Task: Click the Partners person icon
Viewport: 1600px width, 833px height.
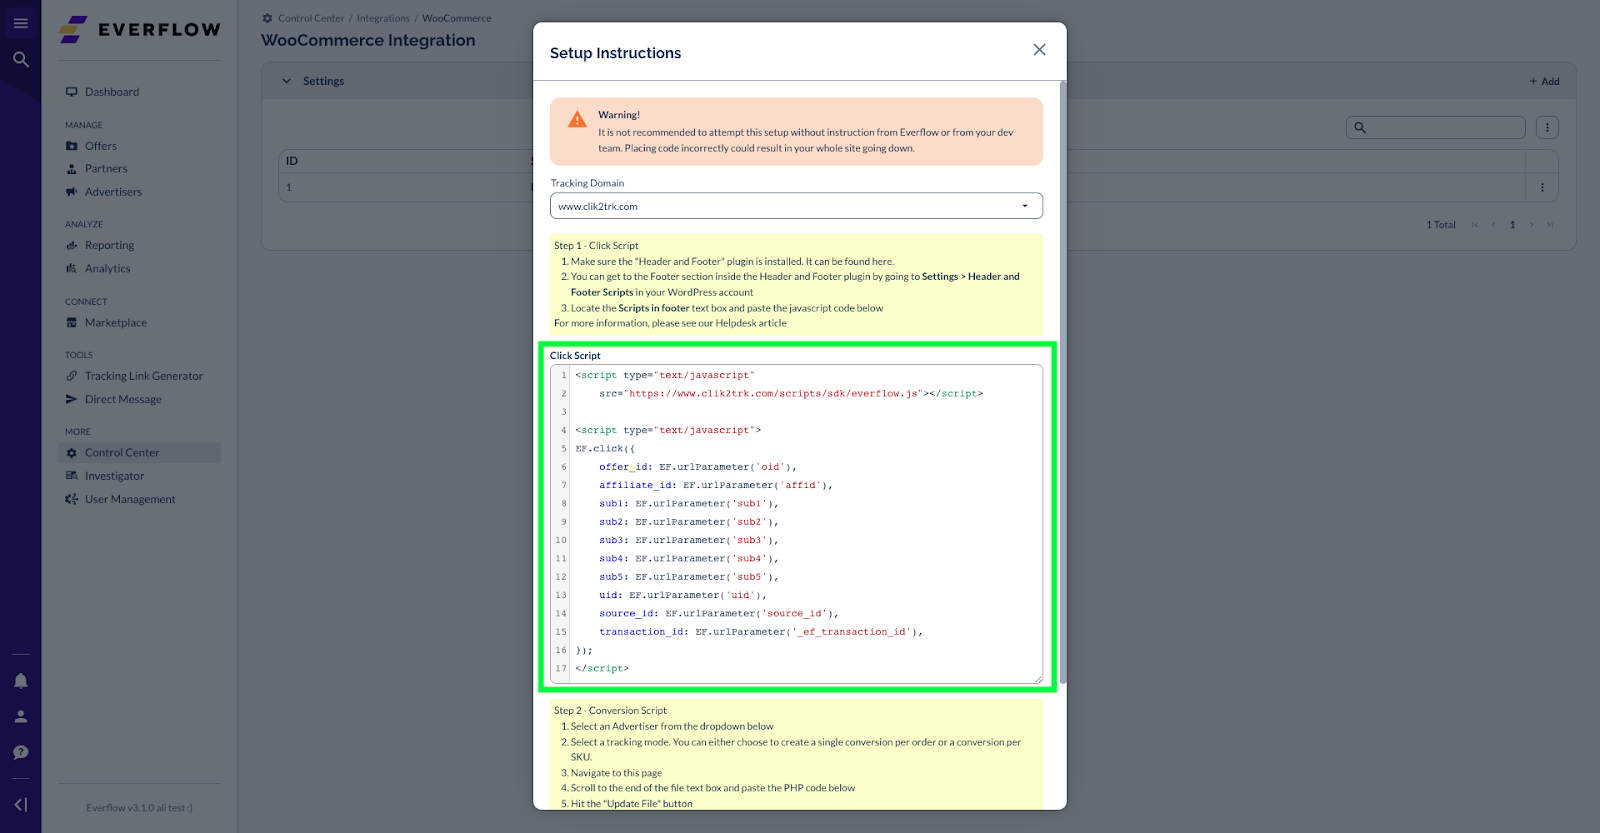Action: 72,169
